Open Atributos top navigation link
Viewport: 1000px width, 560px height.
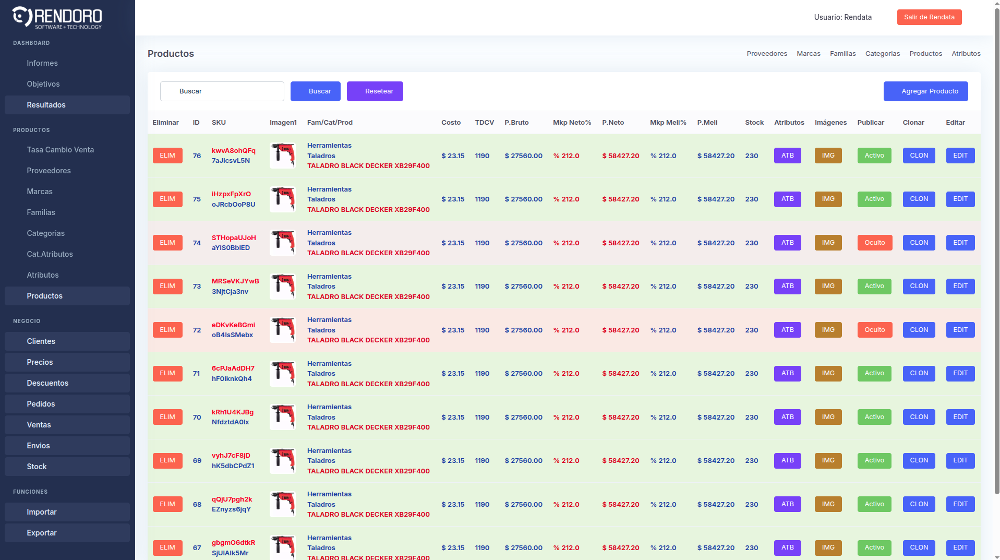[966, 54]
